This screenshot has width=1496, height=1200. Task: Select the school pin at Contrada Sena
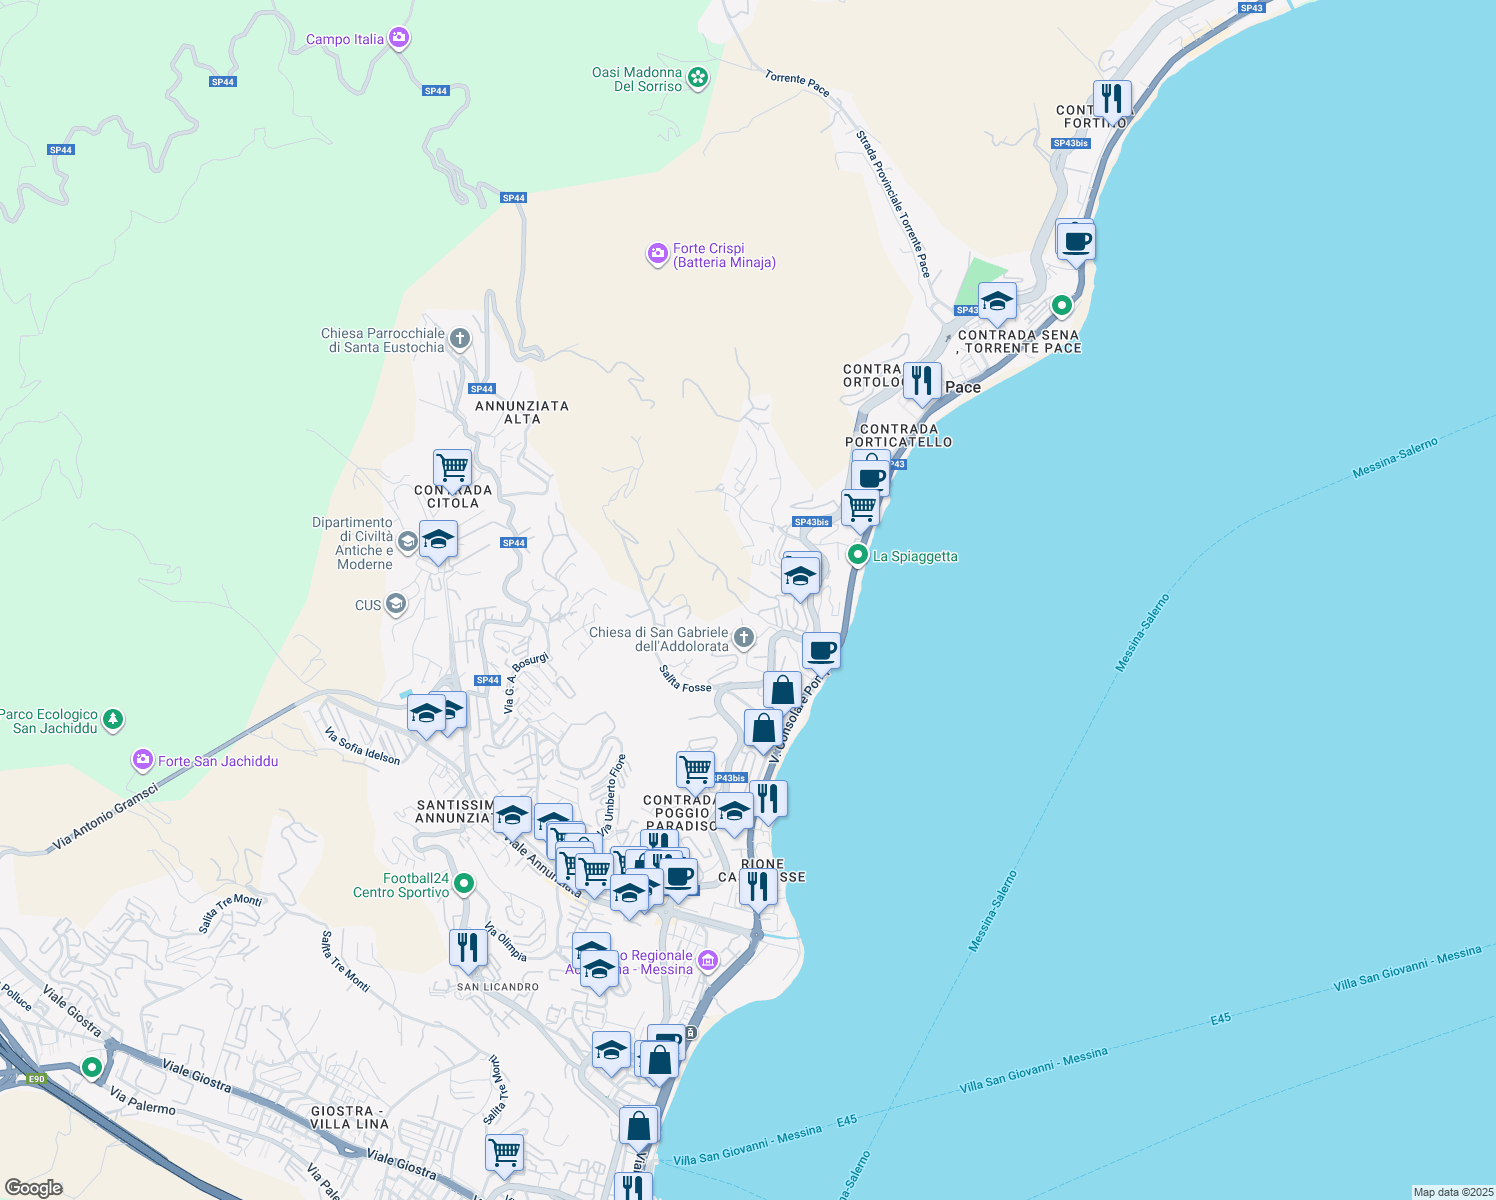click(997, 302)
